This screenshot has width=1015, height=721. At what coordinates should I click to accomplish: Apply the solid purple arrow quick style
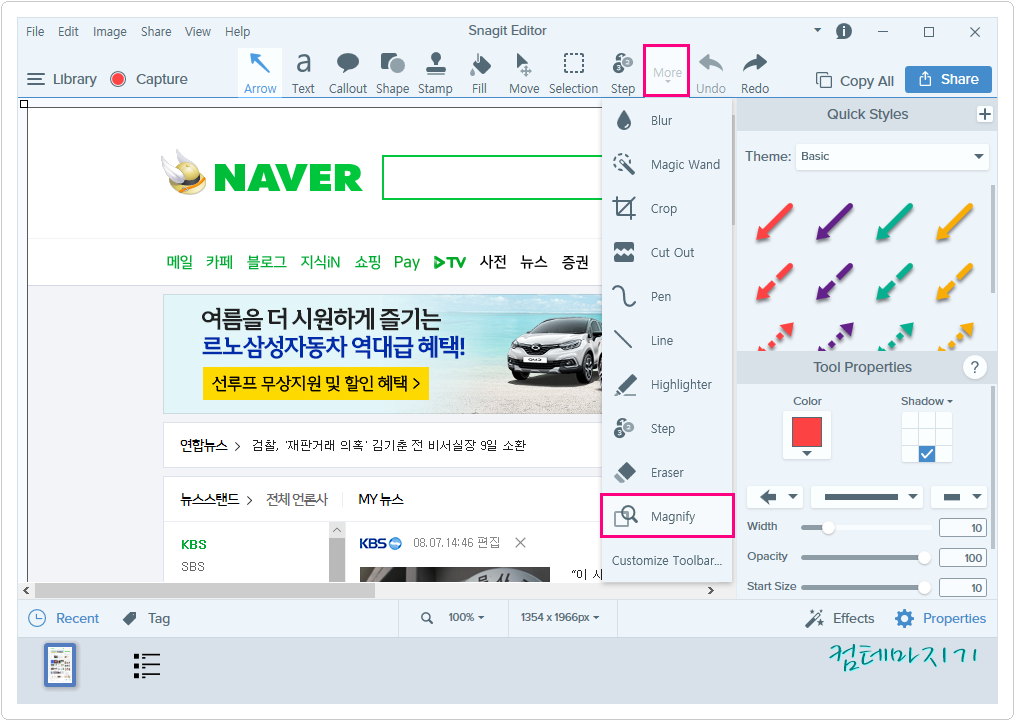click(x=834, y=222)
